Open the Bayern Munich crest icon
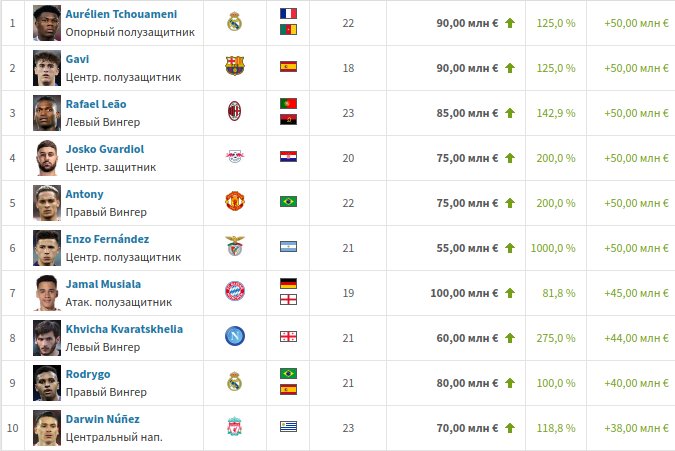Screen dimensions: 675x451 pos(235,291)
